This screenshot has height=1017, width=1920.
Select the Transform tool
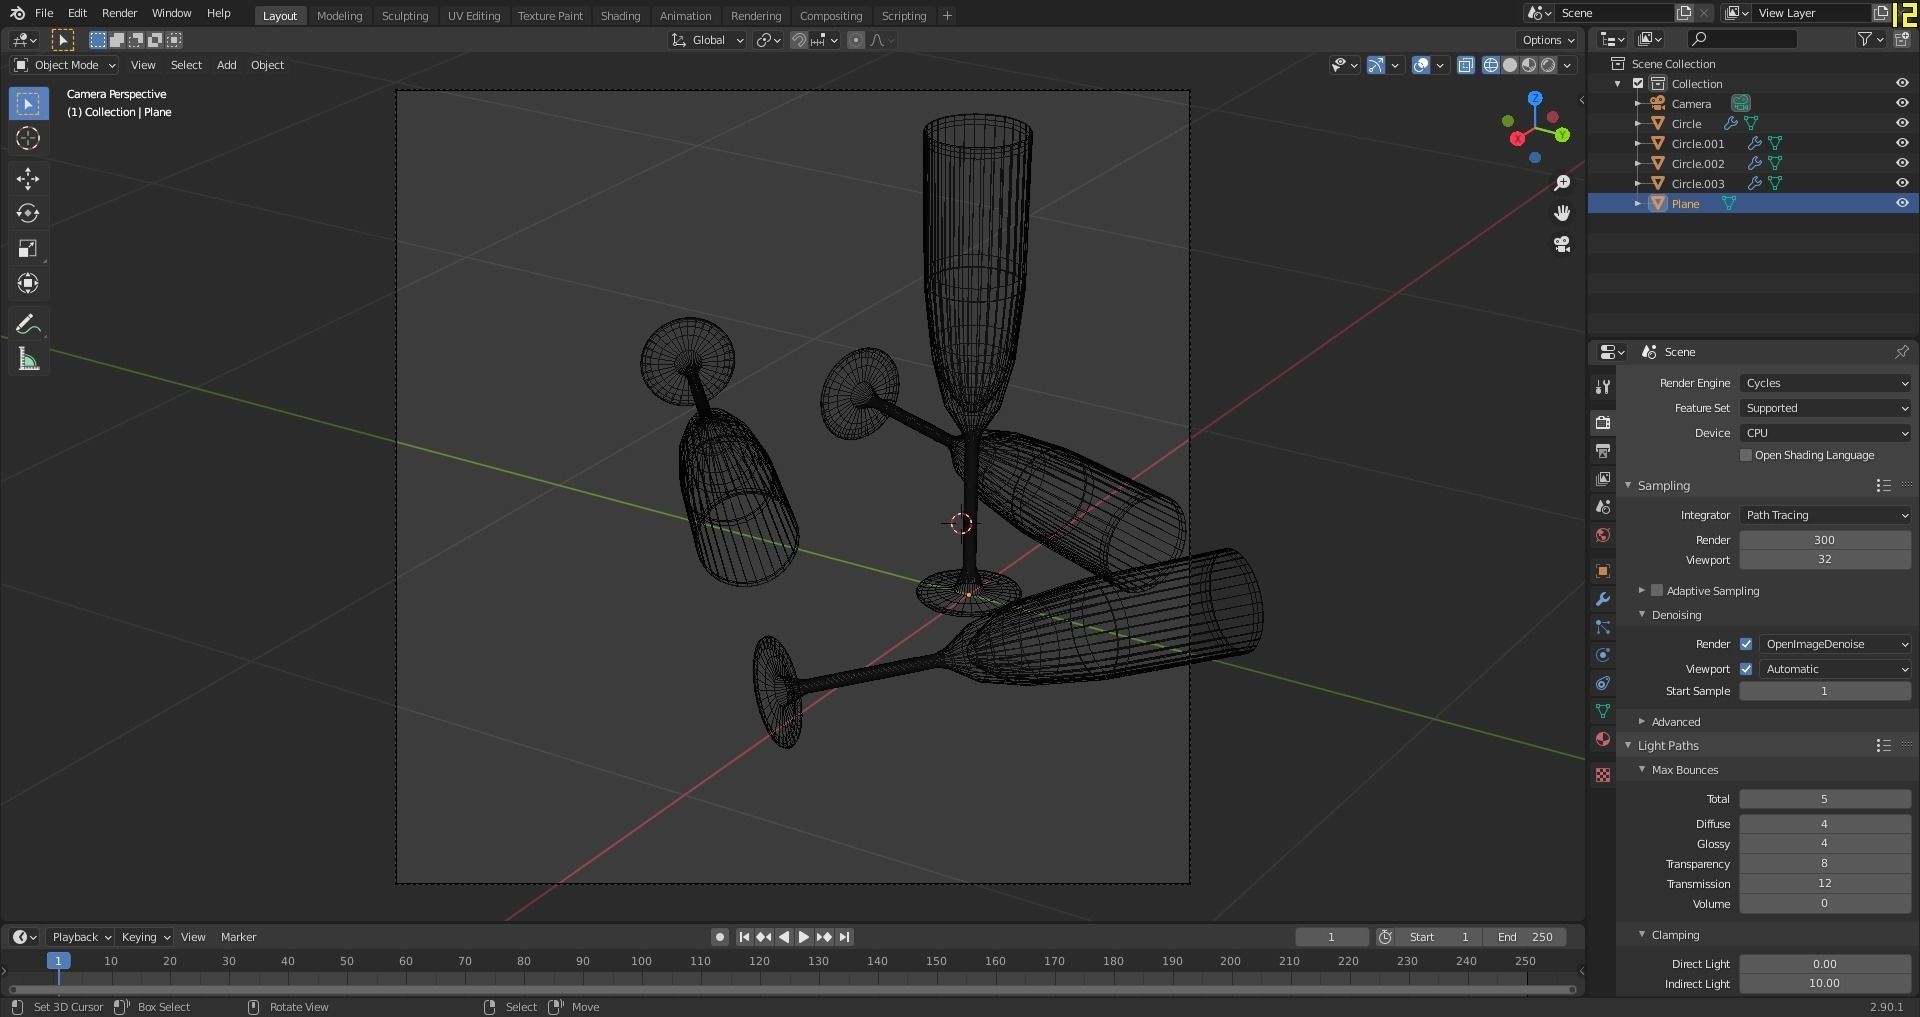[x=28, y=284]
